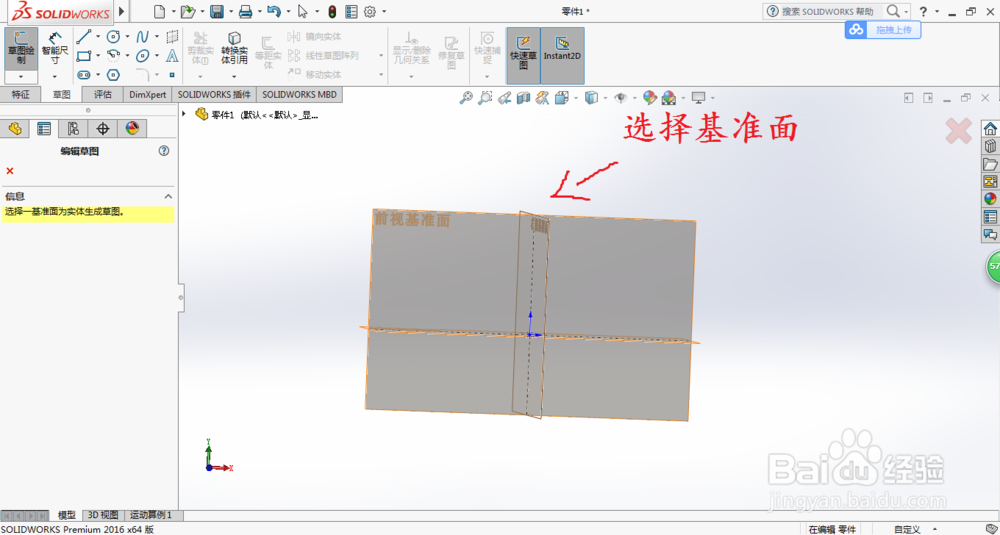This screenshot has height=535, width=1000.
Task: Click the search SOLIDWORKS 帮助 field
Action: 829,11
